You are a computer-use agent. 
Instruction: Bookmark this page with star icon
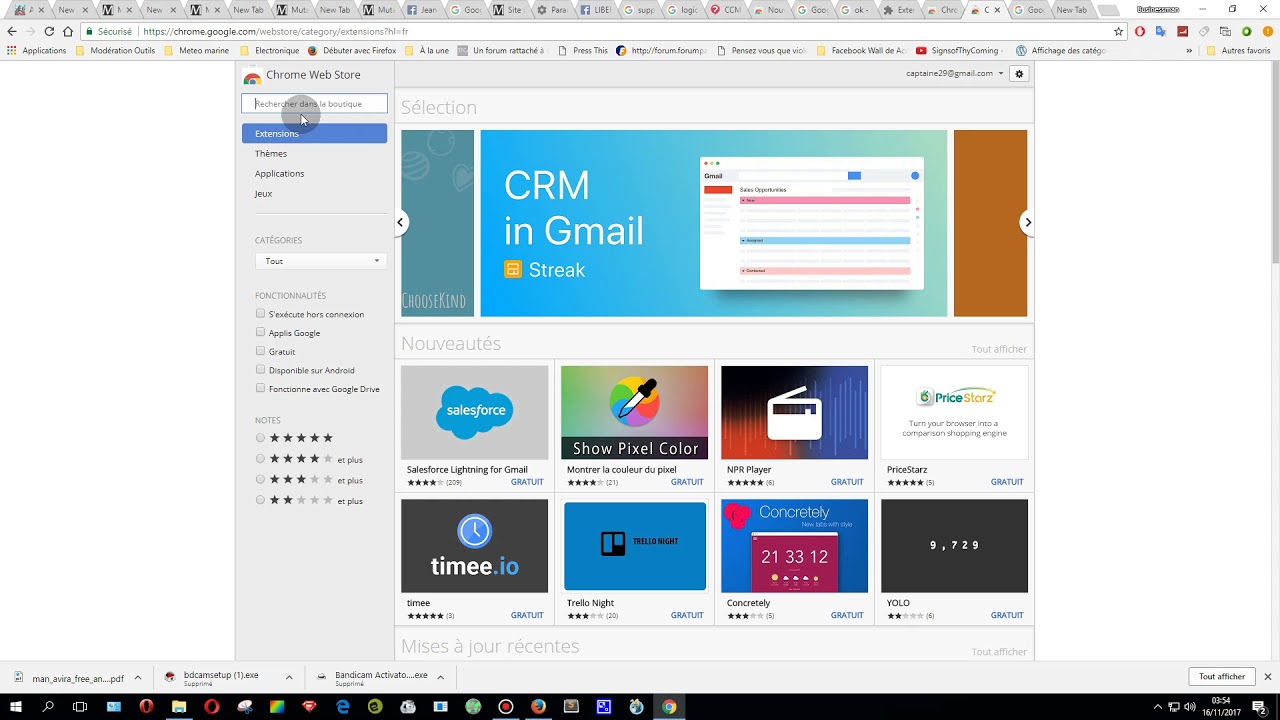point(1118,31)
